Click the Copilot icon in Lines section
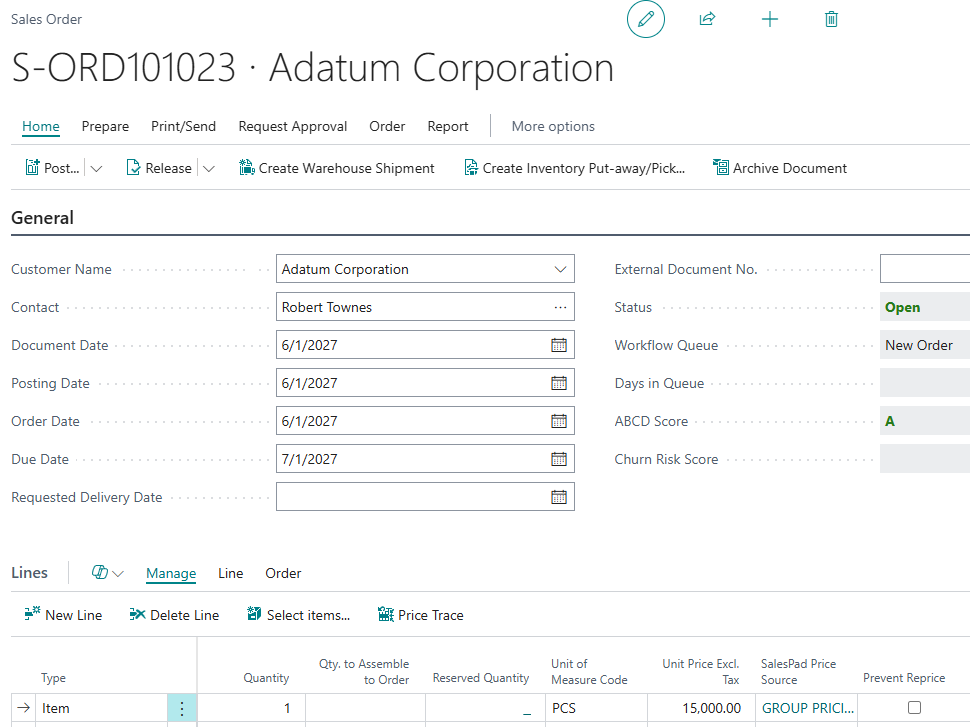Viewport: 970px width, 727px height. click(x=100, y=572)
